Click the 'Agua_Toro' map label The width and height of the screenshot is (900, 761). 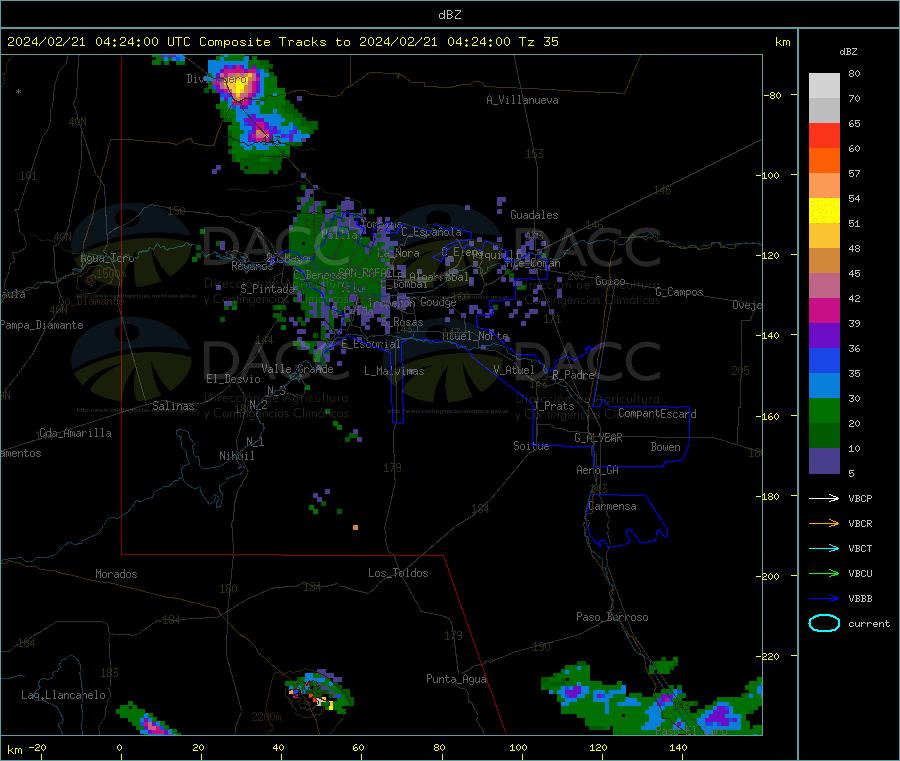pyautogui.click(x=107, y=258)
